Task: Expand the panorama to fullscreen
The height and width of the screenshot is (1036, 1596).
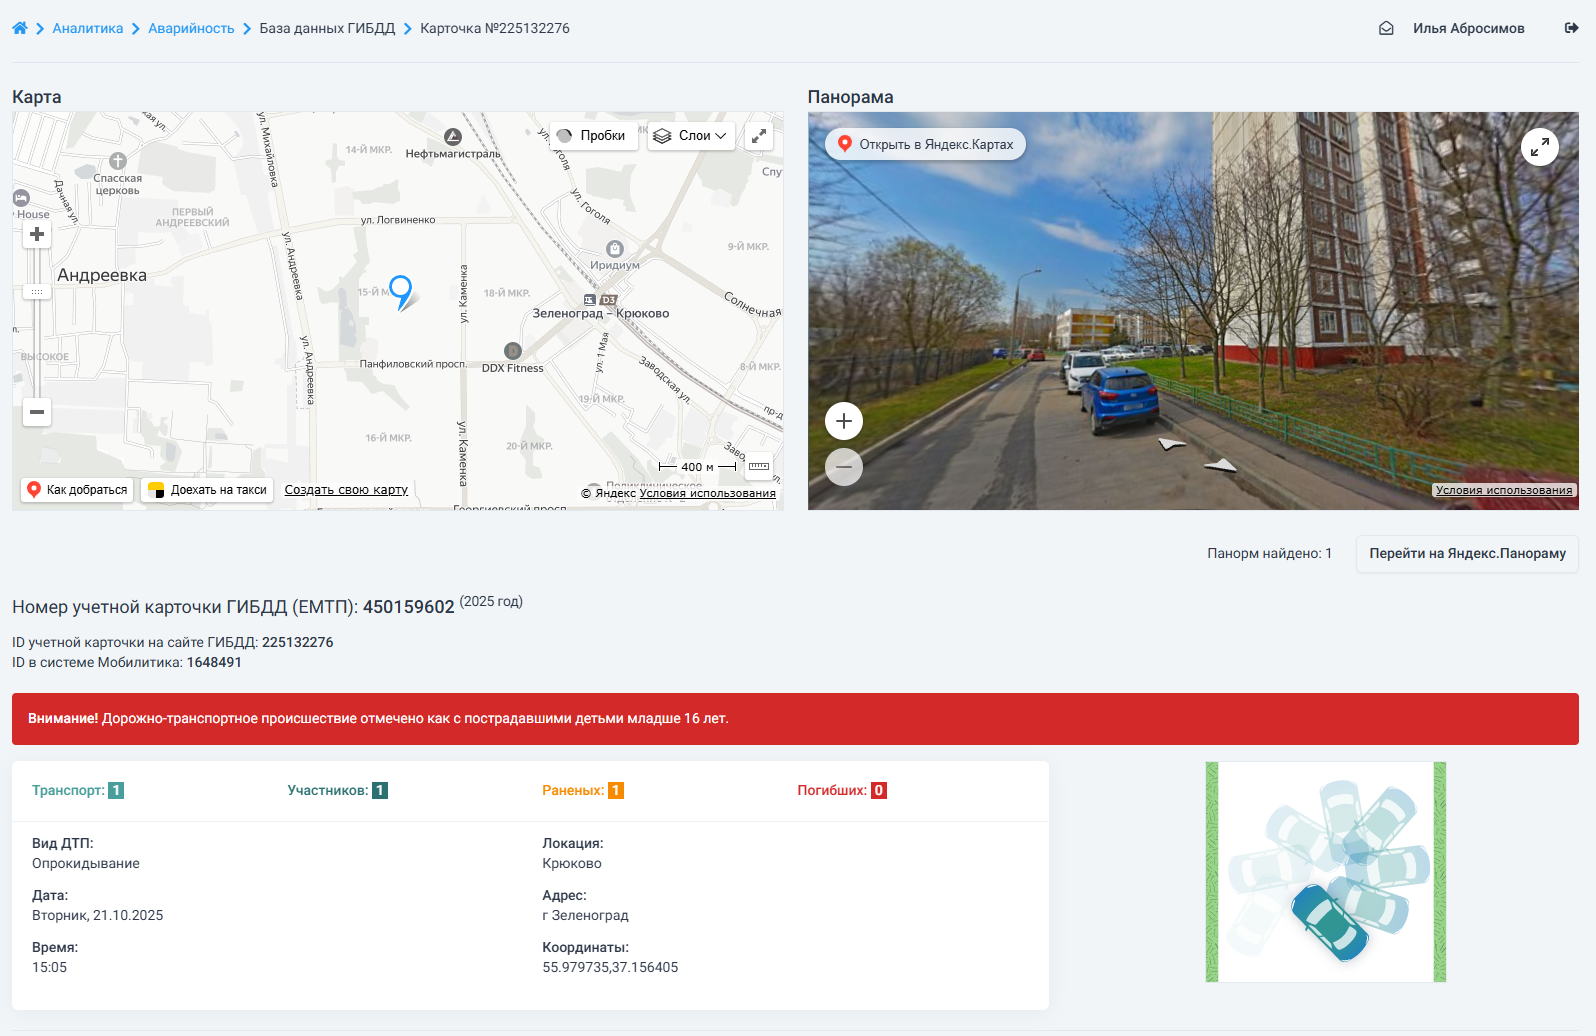Action: tap(1539, 147)
